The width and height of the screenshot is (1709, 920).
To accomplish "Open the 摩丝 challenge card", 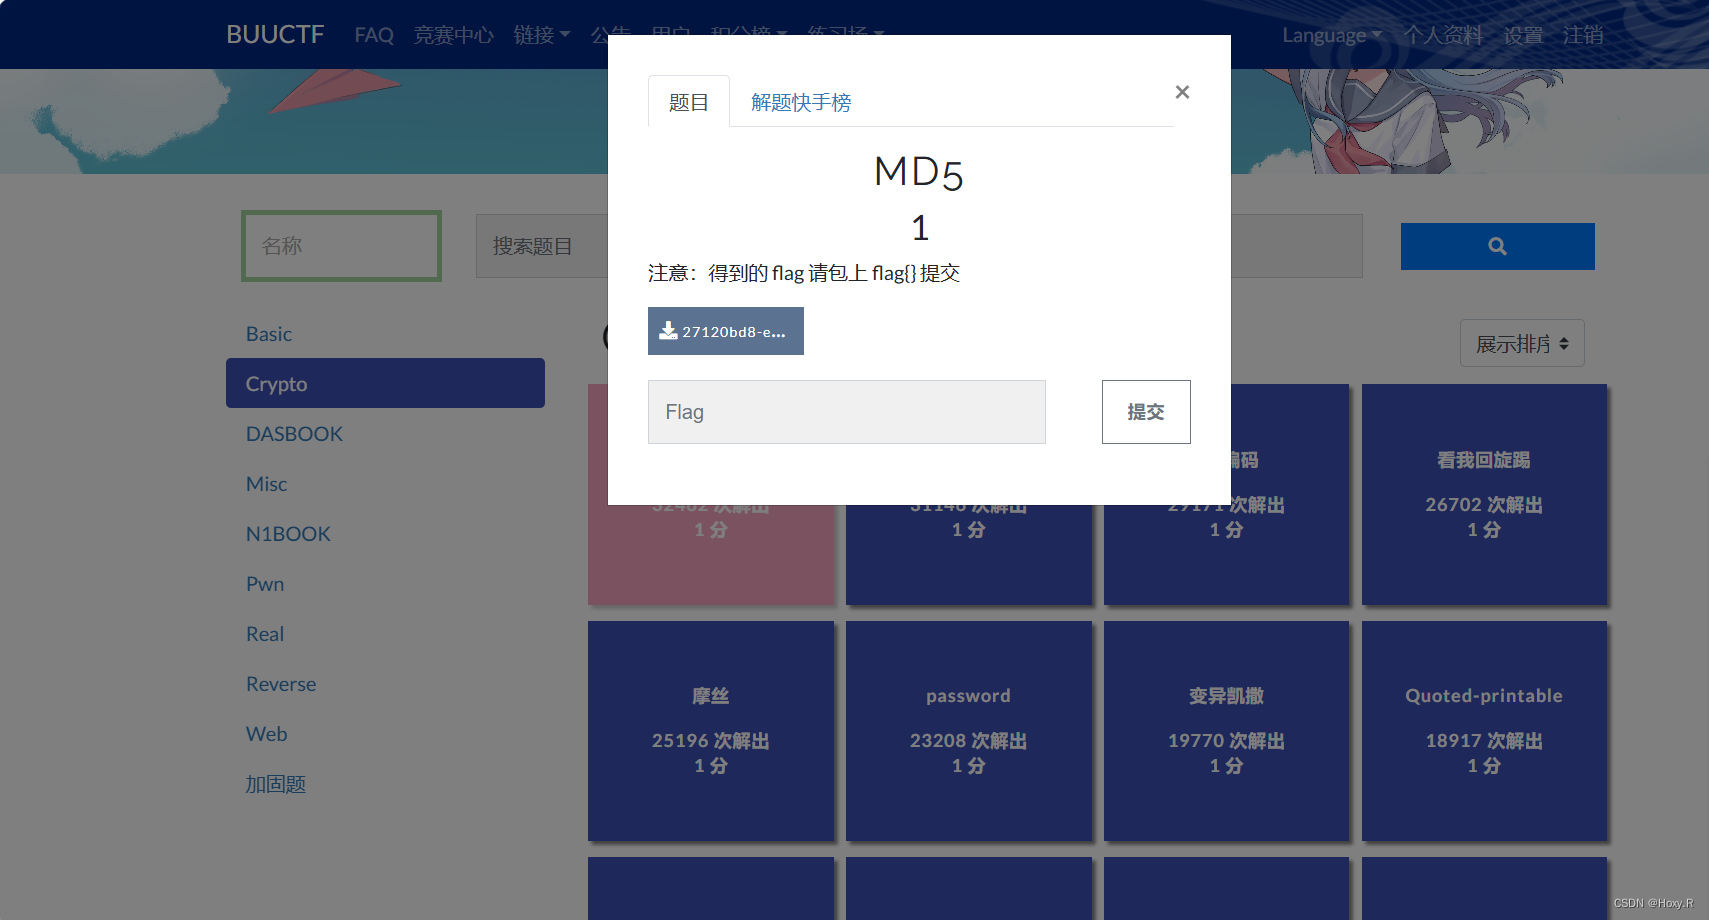I will click(x=711, y=731).
